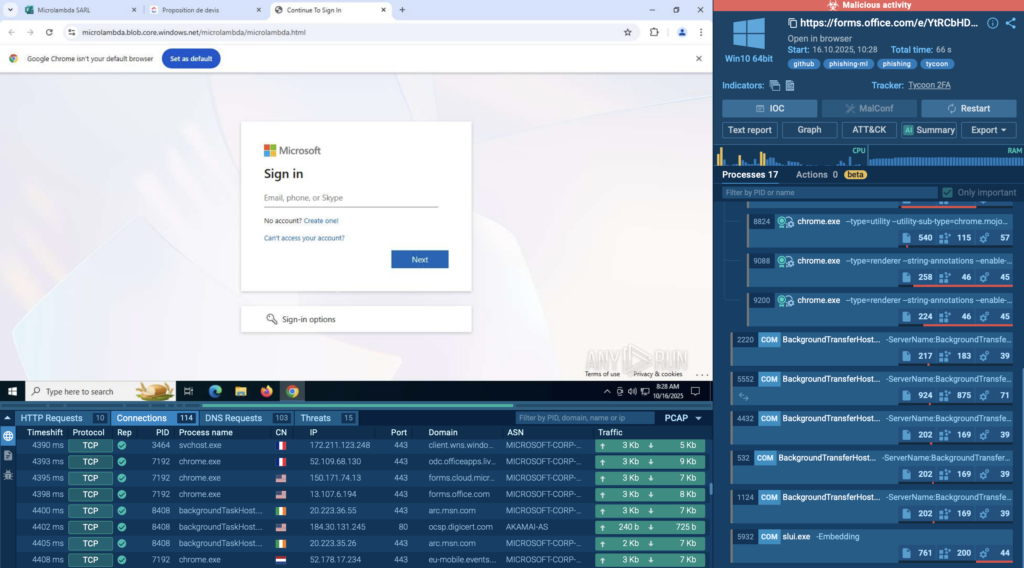Open the Export dropdown
1024x568 pixels.
click(988, 130)
